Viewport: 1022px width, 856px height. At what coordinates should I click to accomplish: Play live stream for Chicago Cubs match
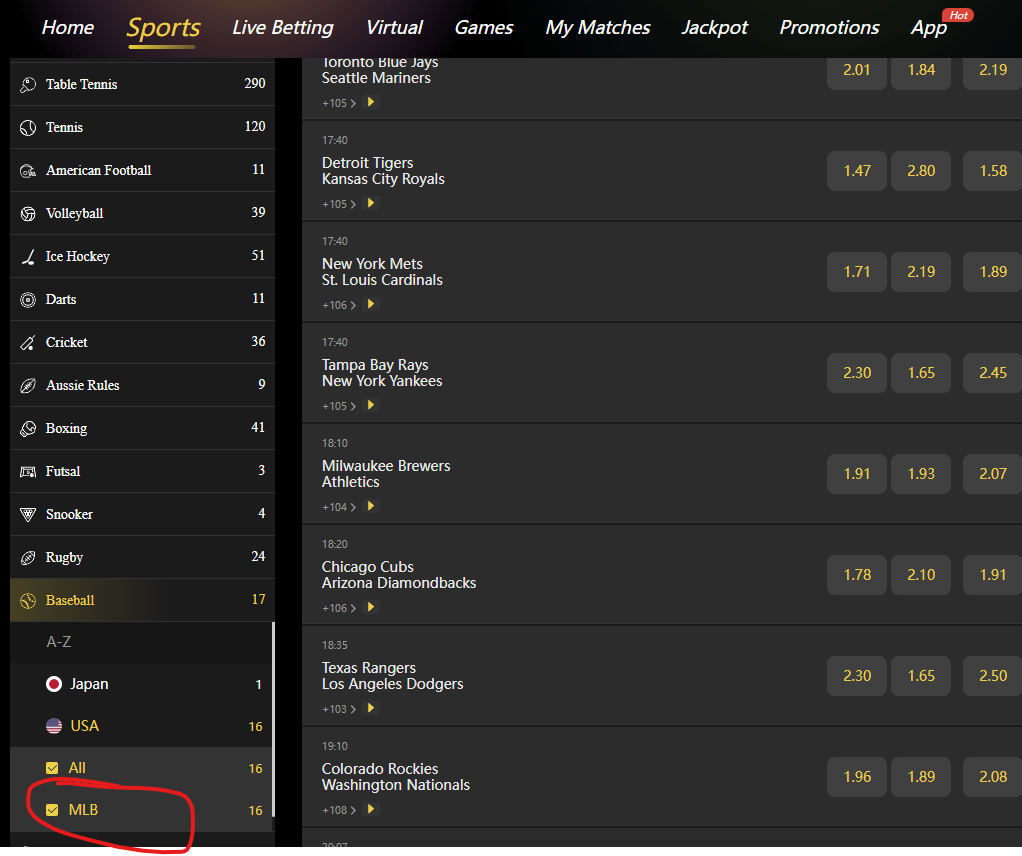370,607
